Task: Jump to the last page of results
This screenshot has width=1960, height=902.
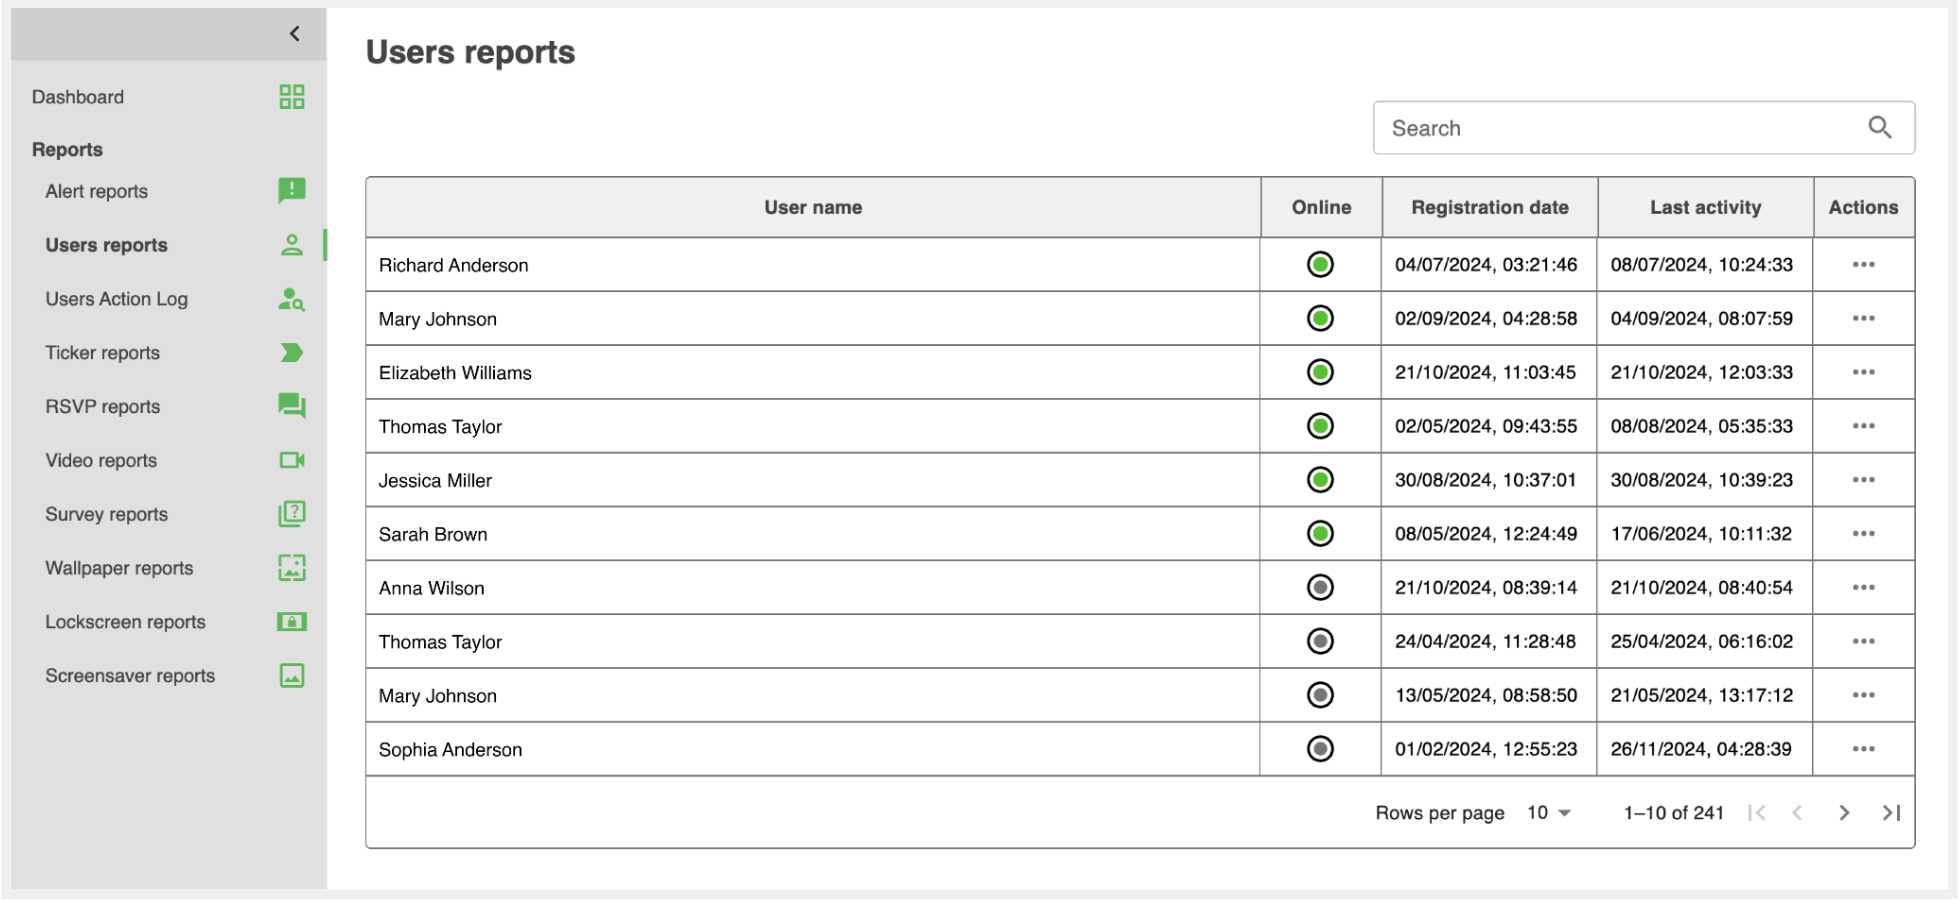Action: pyautogui.click(x=1890, y=813)
